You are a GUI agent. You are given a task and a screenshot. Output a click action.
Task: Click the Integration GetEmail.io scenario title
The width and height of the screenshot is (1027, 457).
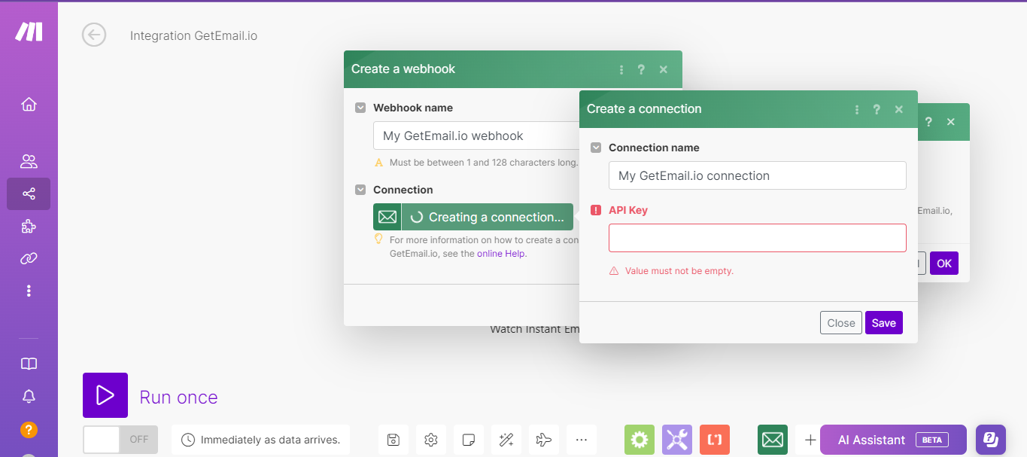(x=194, y=36)
